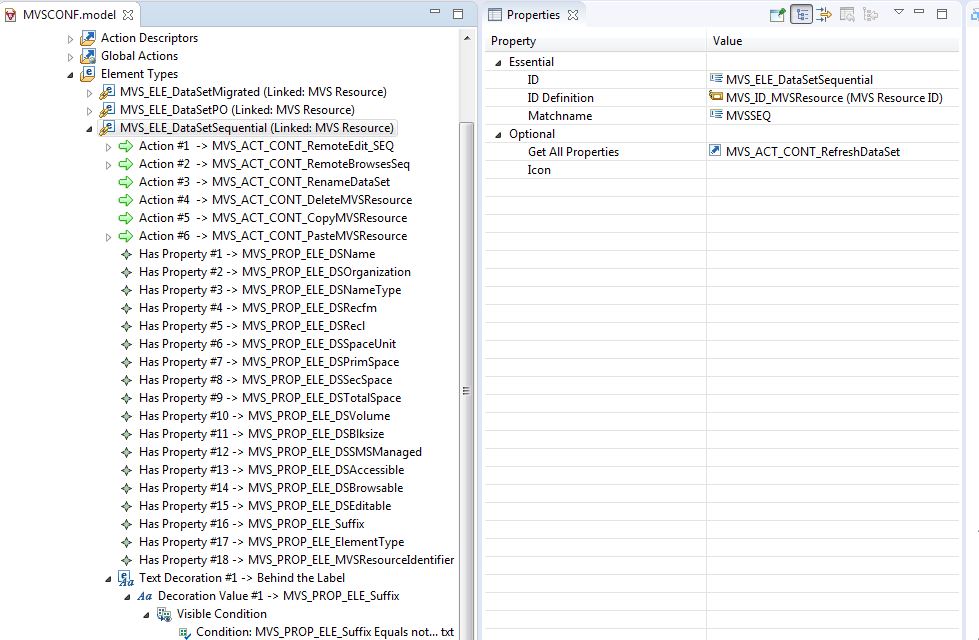Screen dimensions: 979x640
Task: Switch to the MVSCONF.model tab
Action: coord(70,15)
